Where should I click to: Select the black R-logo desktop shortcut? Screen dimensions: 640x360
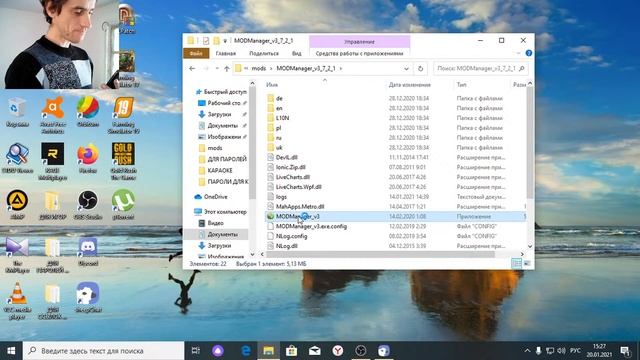pyautogui.click(x=53, y=161)
